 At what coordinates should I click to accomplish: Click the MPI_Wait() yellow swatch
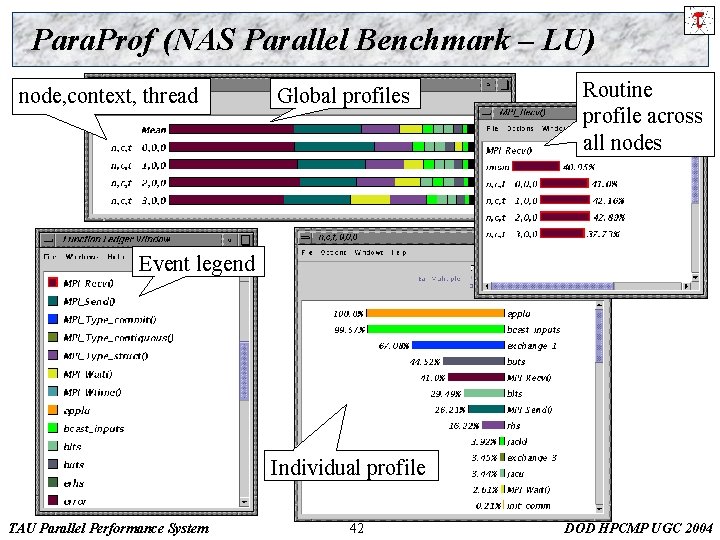pyautogui.click(x=53, y=373)
